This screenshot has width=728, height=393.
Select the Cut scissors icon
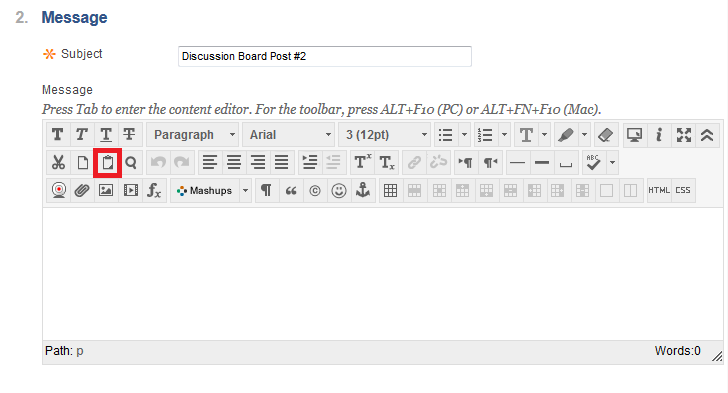tap(58, 163)
